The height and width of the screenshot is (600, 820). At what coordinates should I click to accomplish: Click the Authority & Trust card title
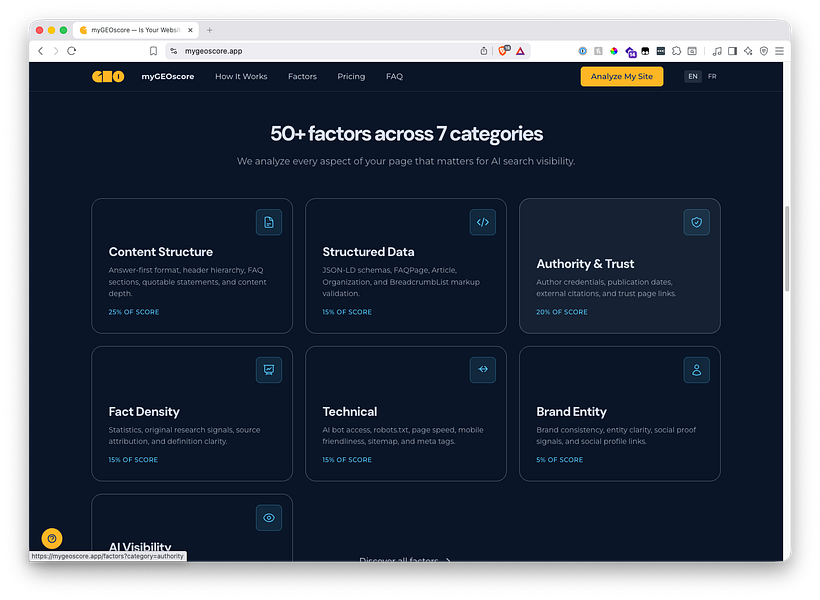[585, 264]
